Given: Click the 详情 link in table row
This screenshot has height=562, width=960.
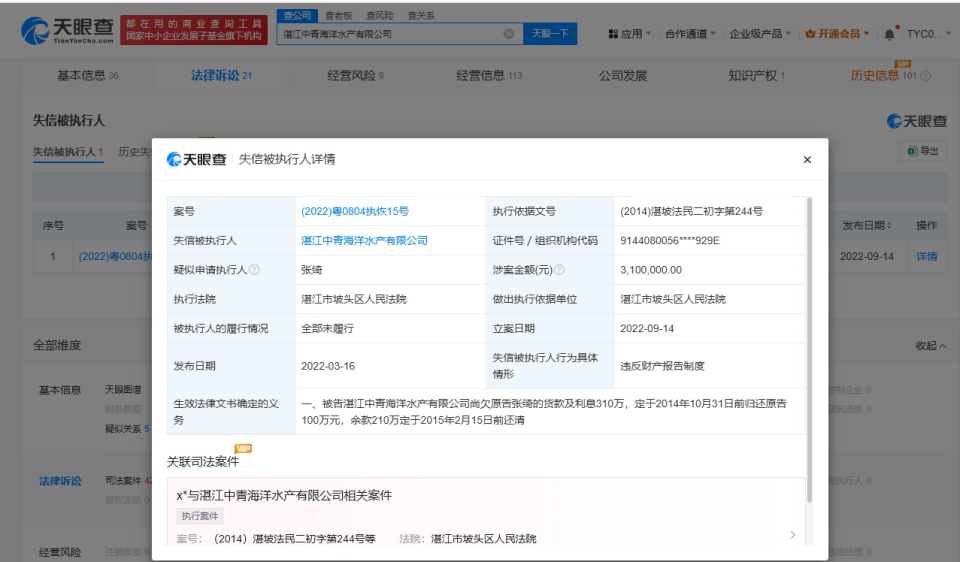Looking at the screenshot, I should (926, 257).
